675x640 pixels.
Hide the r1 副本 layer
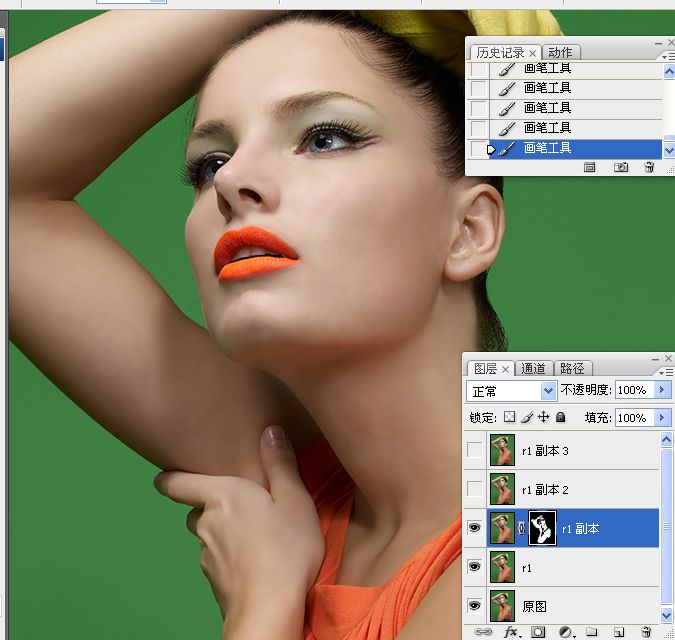click(x=474, y=527)
